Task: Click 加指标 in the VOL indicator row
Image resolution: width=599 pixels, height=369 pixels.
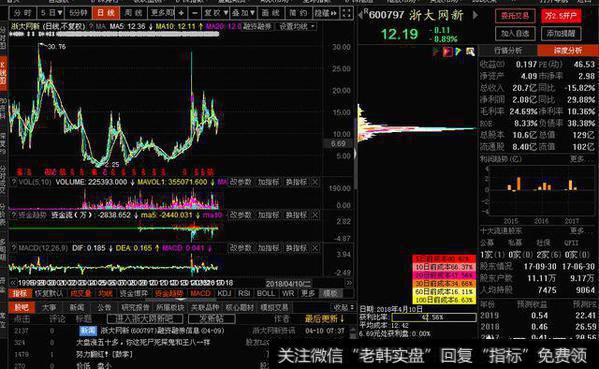Action: [269, 182]
